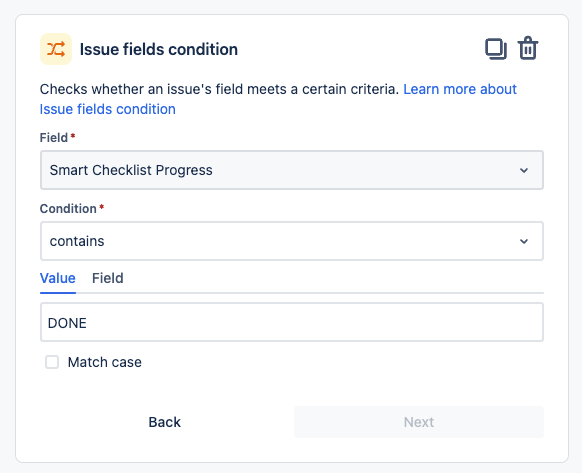Open the Condition dropdown set to contains
Viewport: 582px width, 473px height.
pos(292,241)
